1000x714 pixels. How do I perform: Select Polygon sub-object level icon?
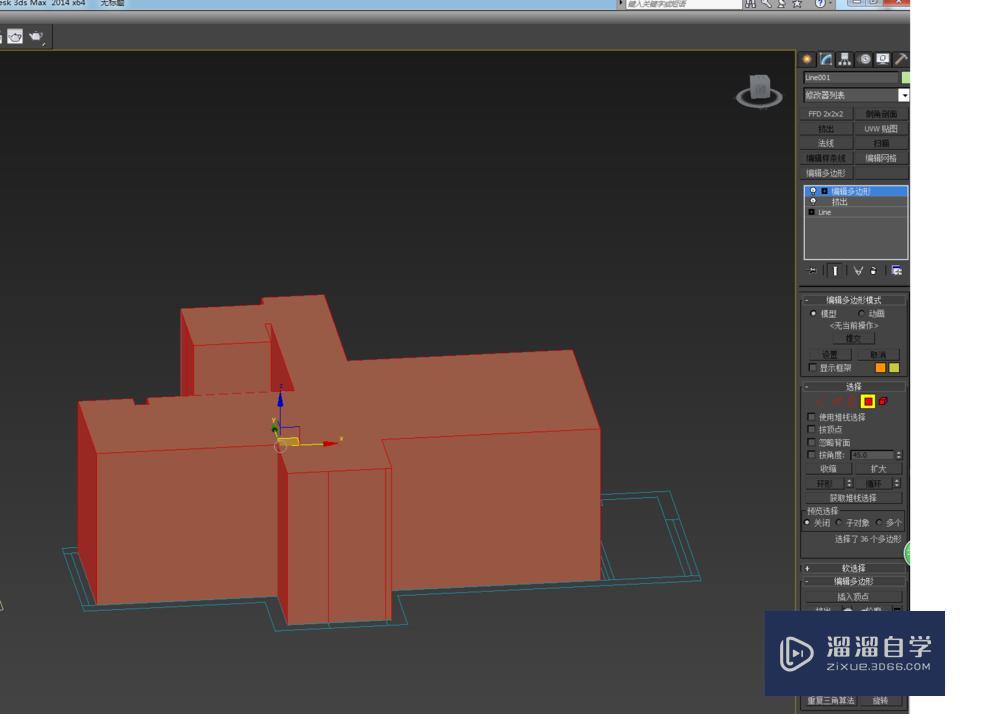coord(868,401)
